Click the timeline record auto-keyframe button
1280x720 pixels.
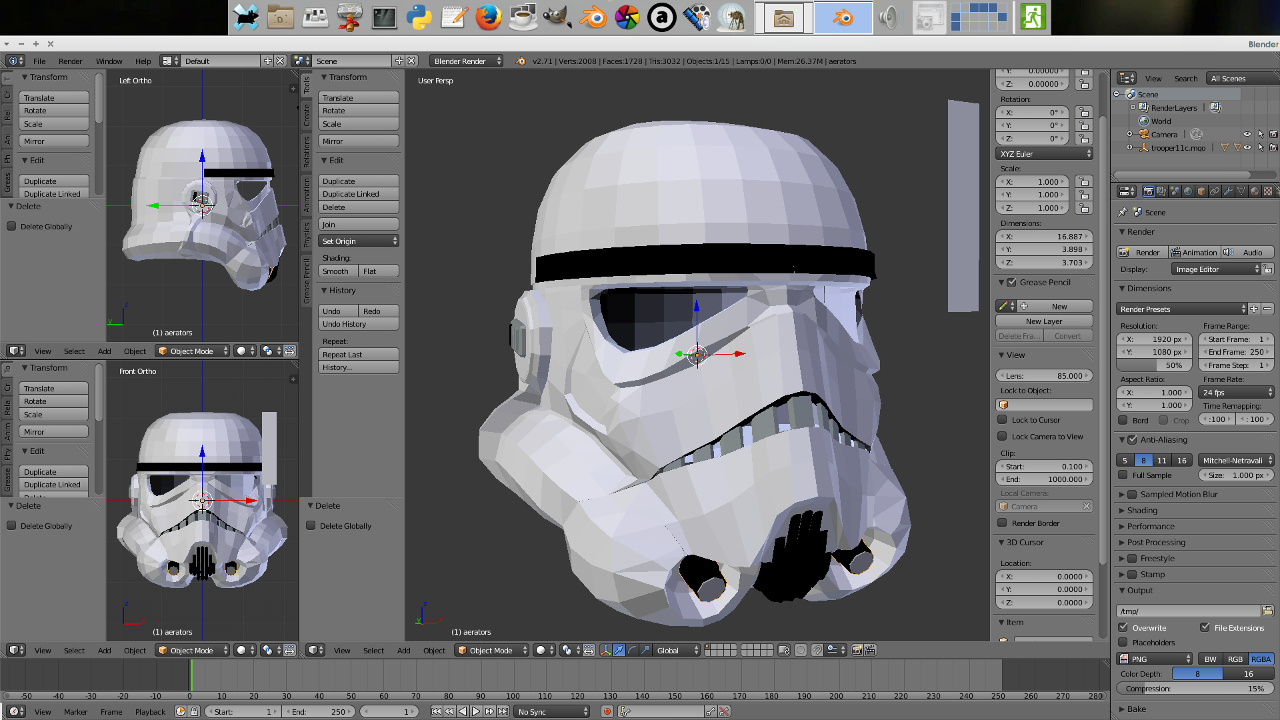(x=607, y=711)
